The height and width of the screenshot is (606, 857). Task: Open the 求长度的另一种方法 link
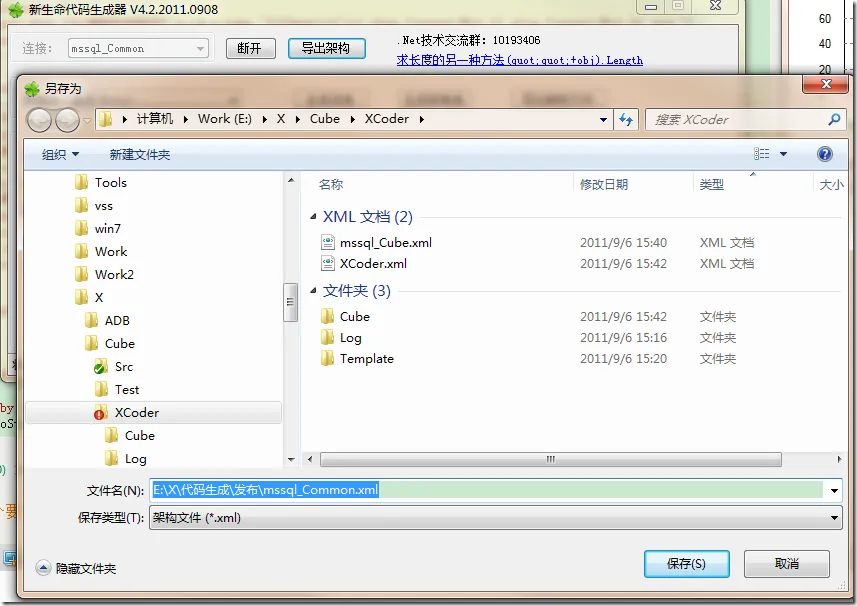tap(519, 60)
